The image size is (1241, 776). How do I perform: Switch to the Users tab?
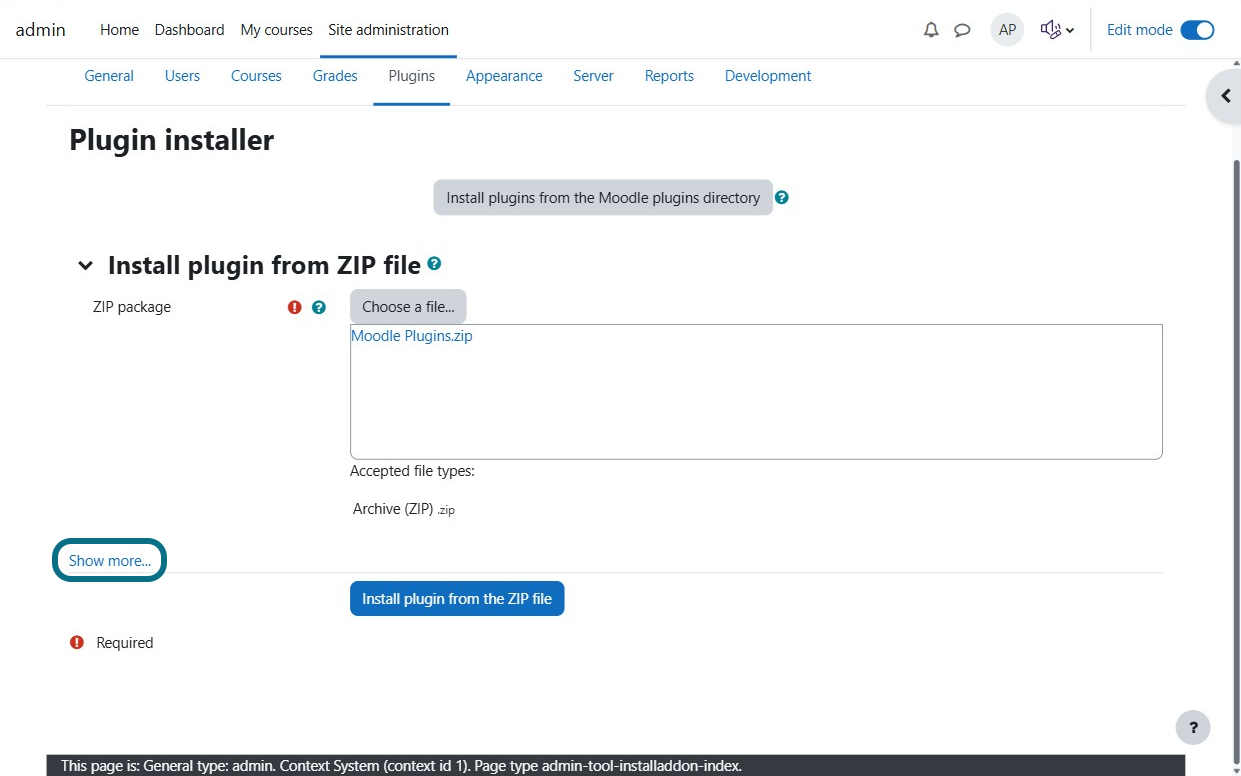[x=182, y=76]
